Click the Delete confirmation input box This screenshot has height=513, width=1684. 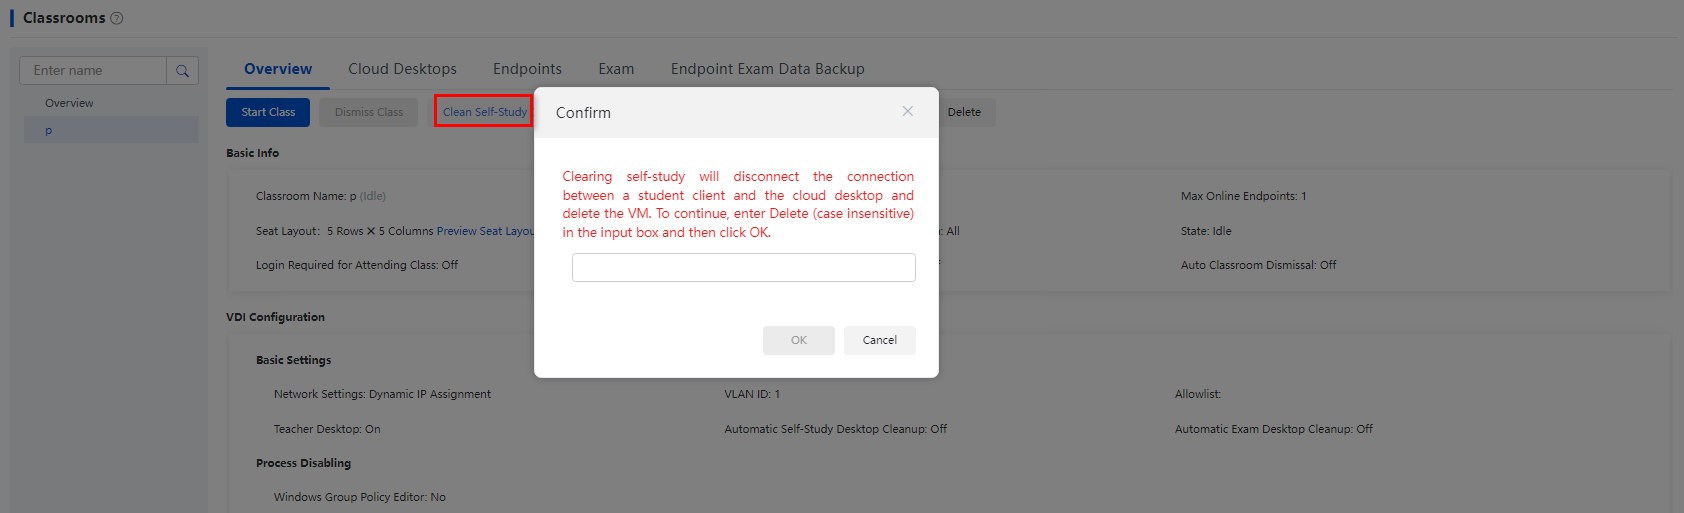[x=744, y=267]
